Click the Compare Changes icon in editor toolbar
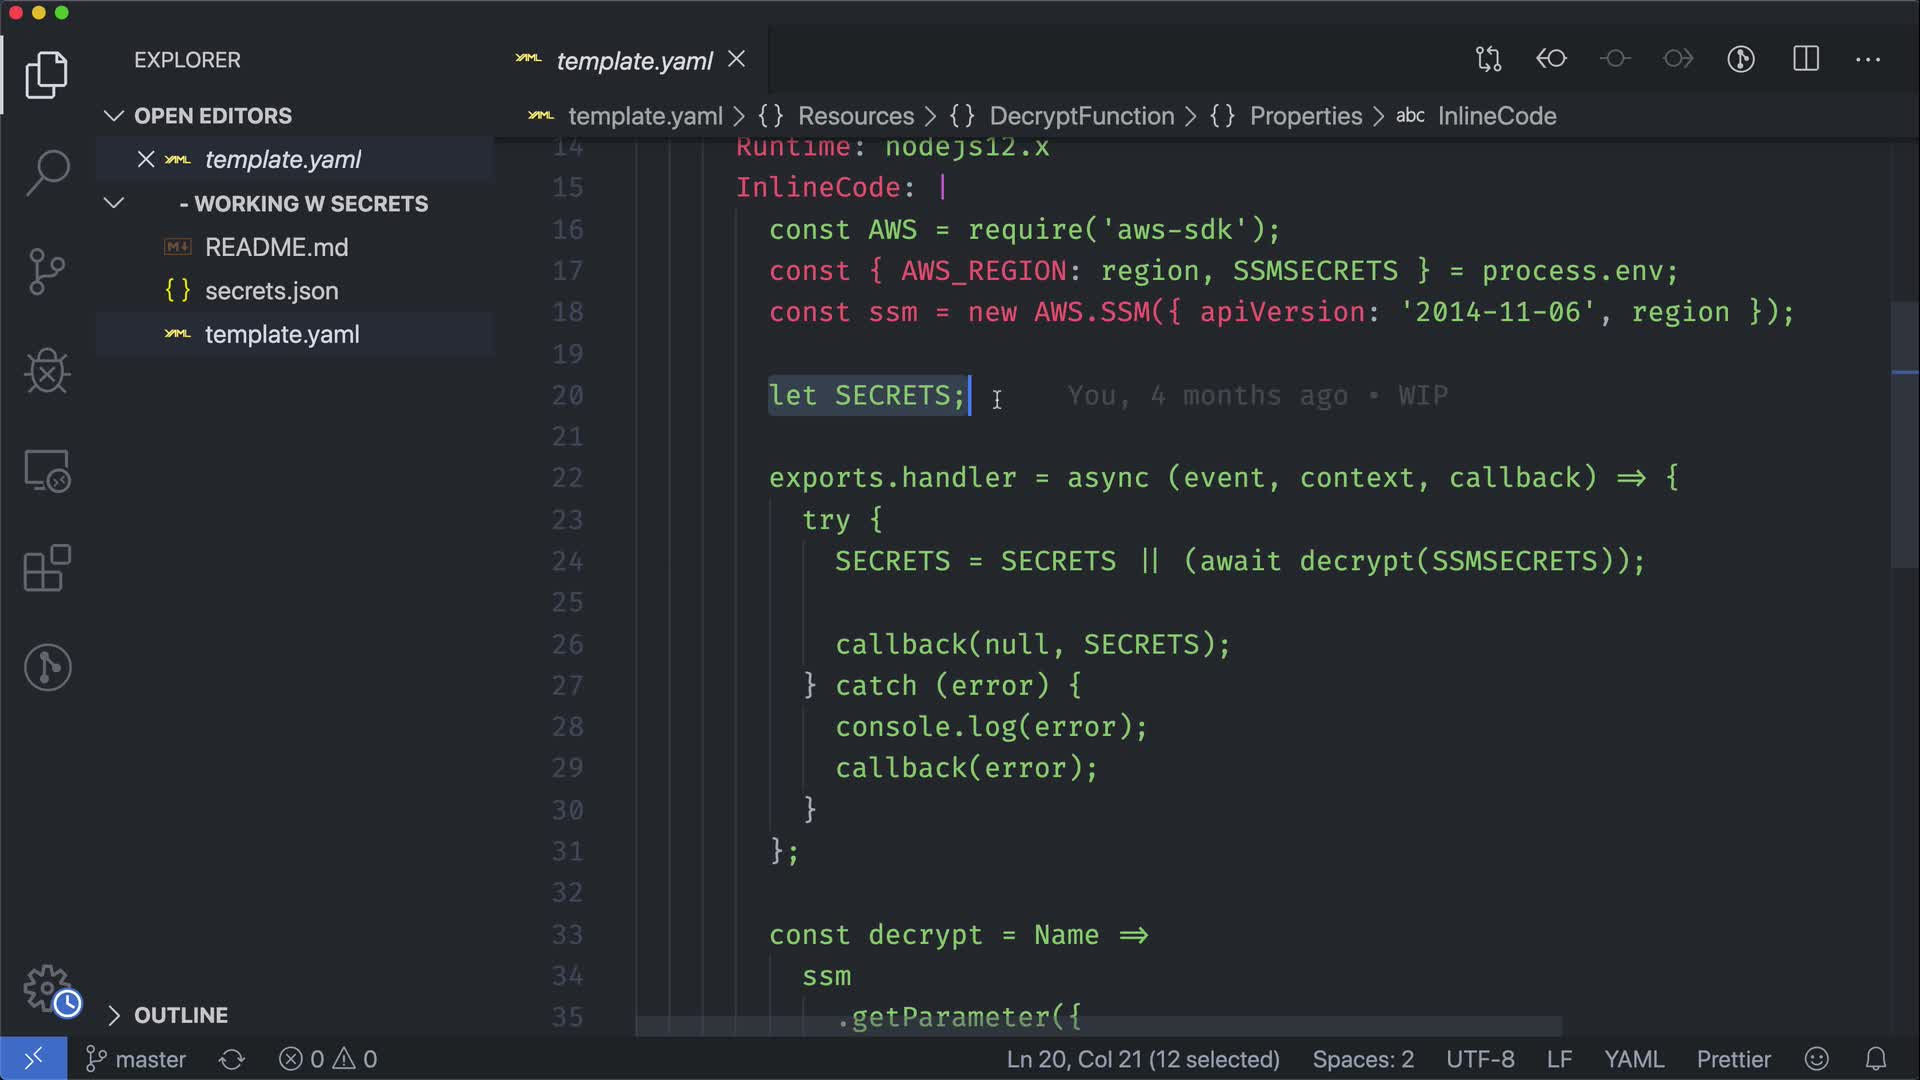The image size is (1920, 1080). tap(1488, 59)
